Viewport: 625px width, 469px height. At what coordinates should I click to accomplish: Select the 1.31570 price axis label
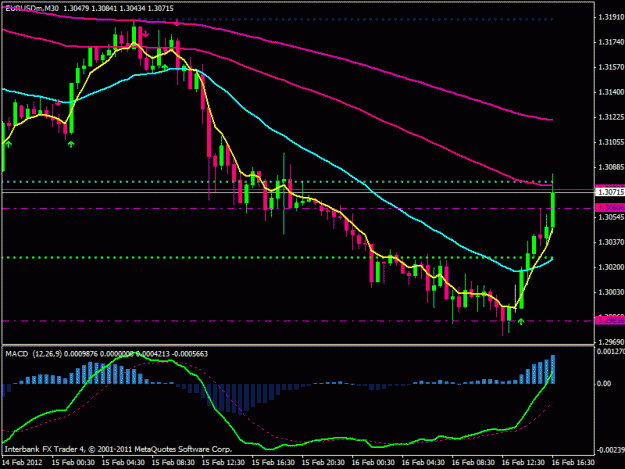[x=611, y=67]
